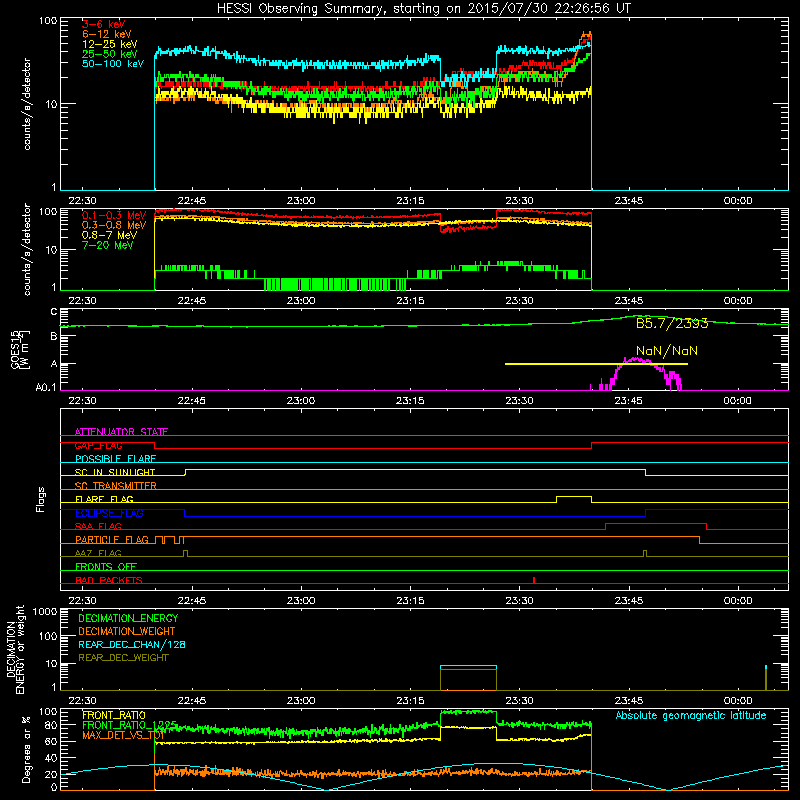800x800 pixels.
Task: Click the yellow horizontal bar in GOES panel
Action: tap(596, 364)
